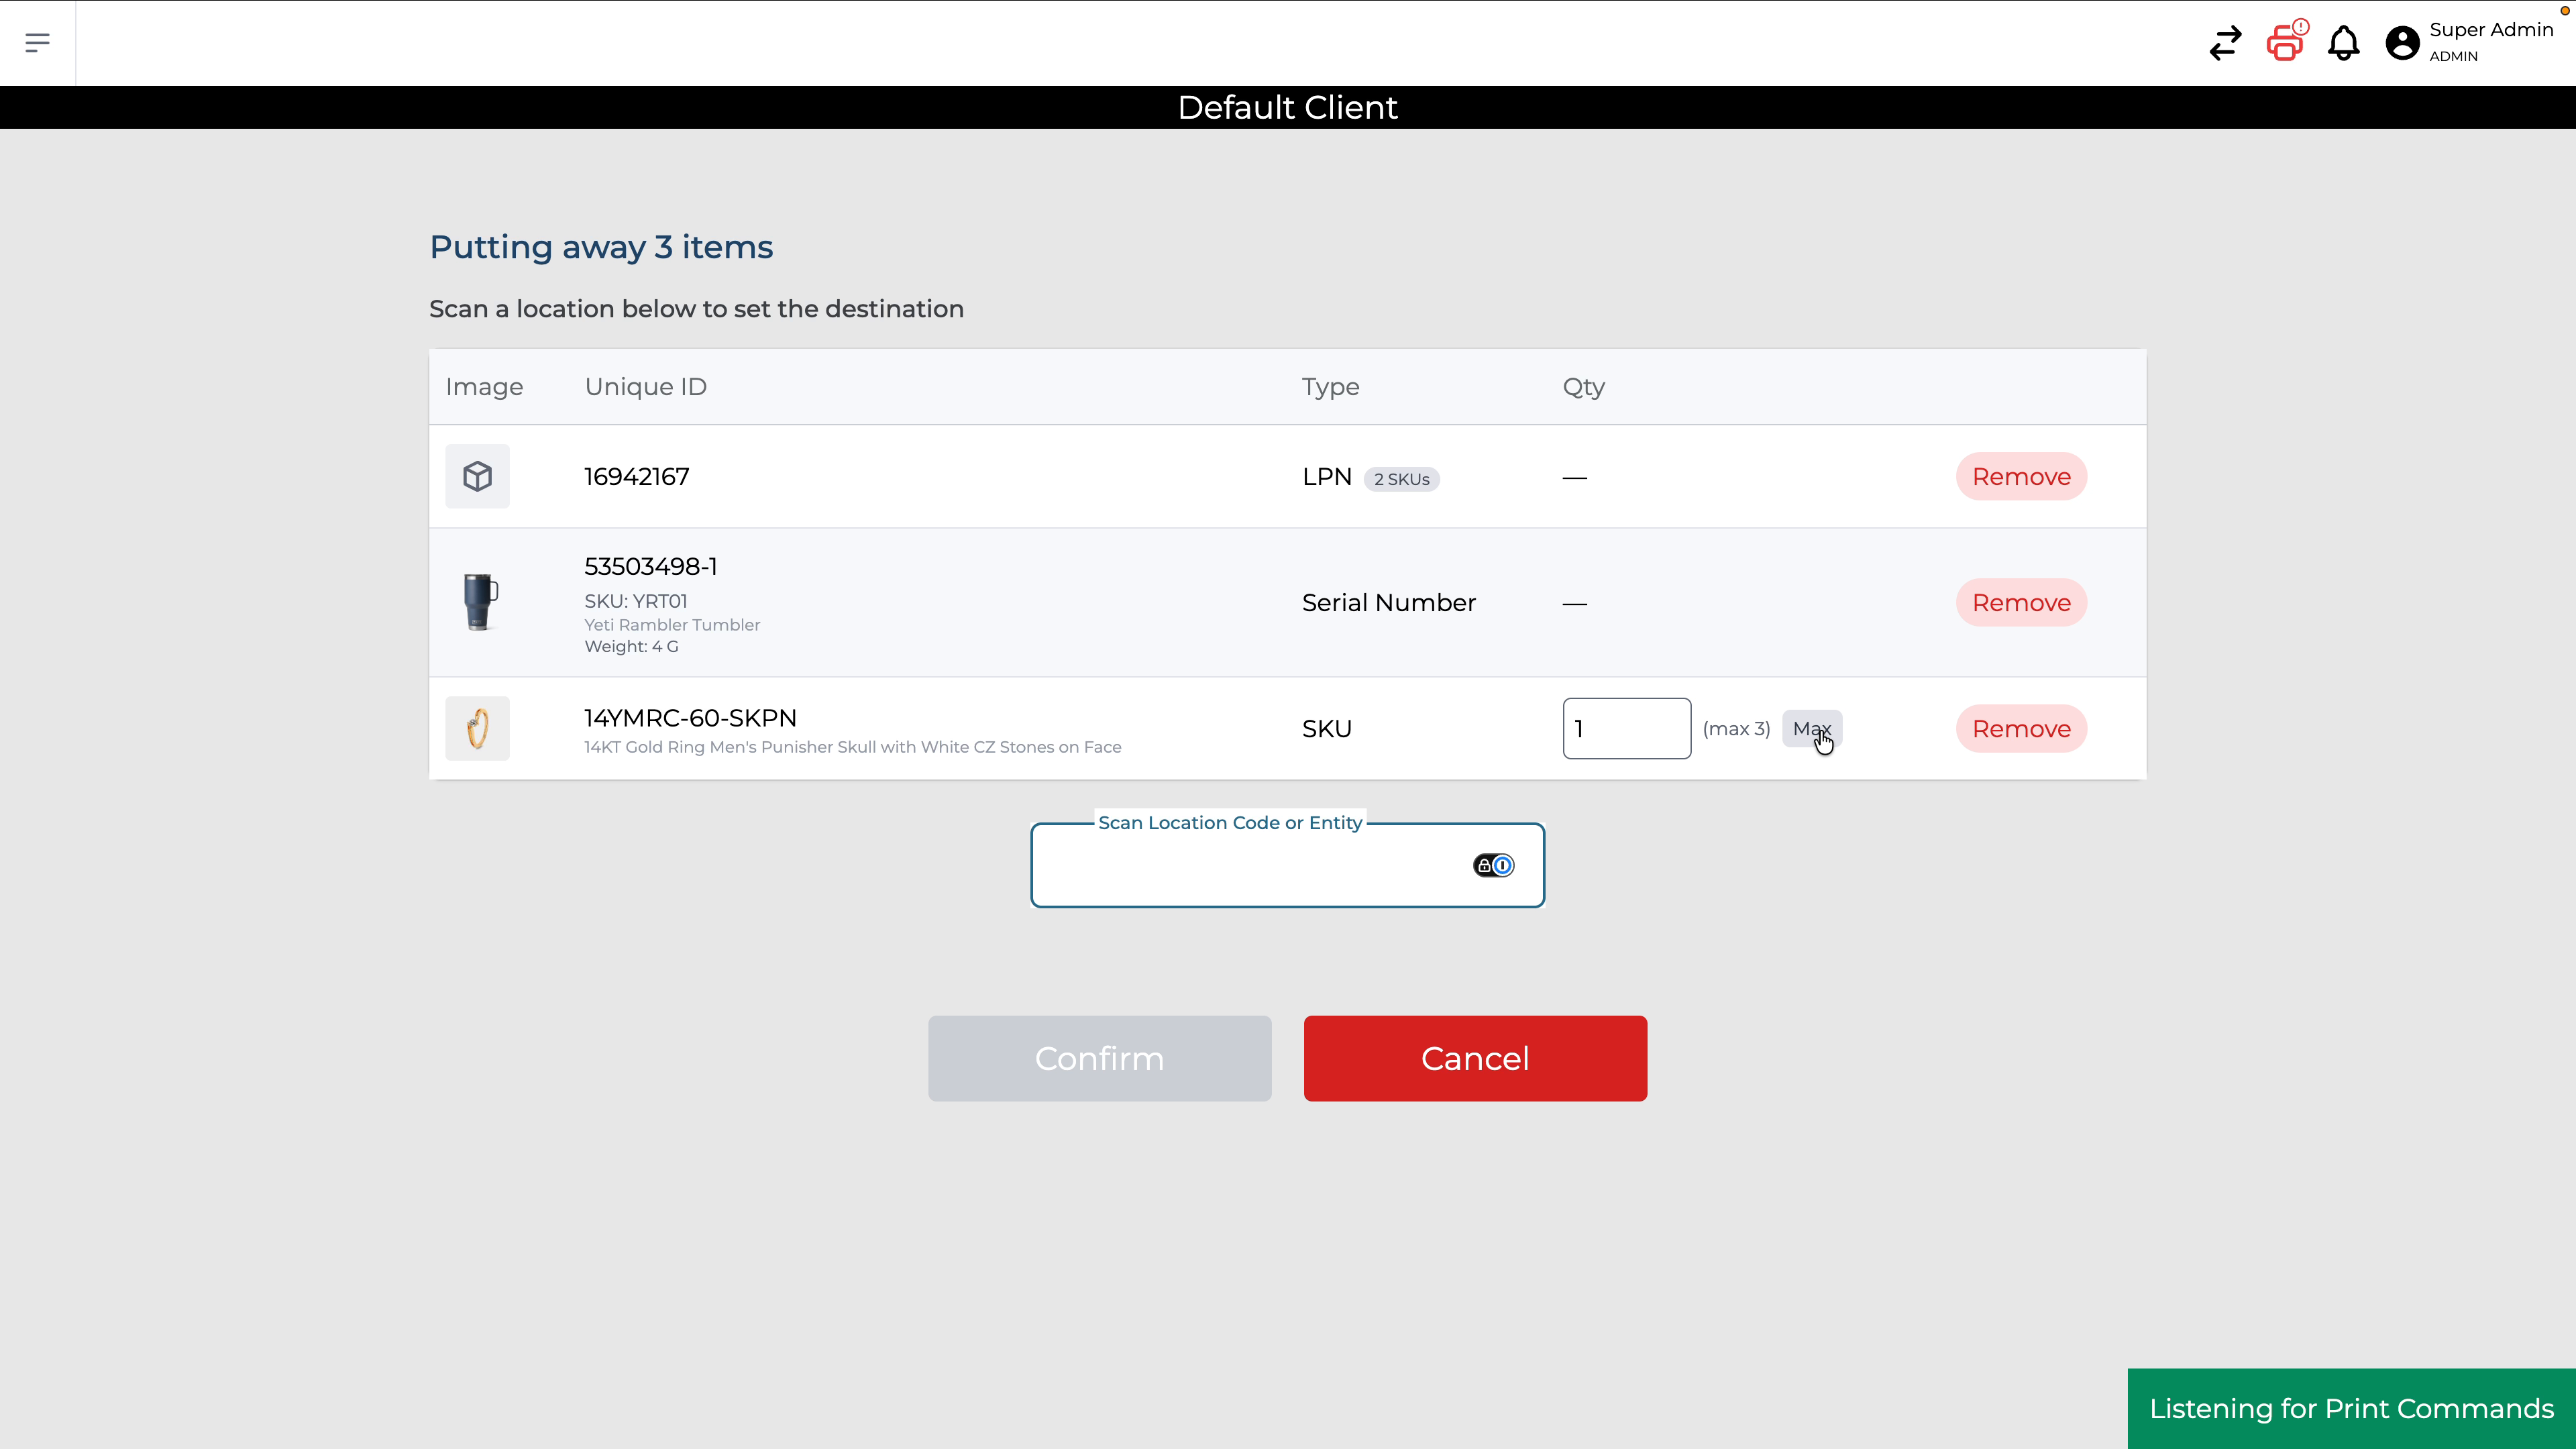The height and width of the screenshot is (1449, 2576).
Task: Click the Listening for Print Commands banner
Action: pyautogui.click(x=2351, y=1408)
